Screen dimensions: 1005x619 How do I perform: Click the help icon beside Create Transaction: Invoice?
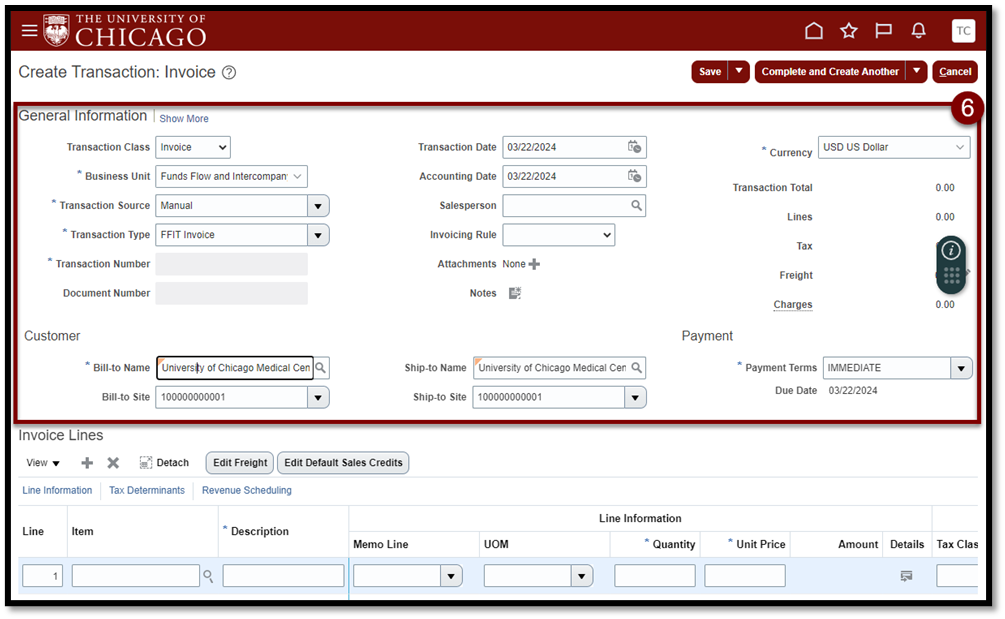point(229,72)
